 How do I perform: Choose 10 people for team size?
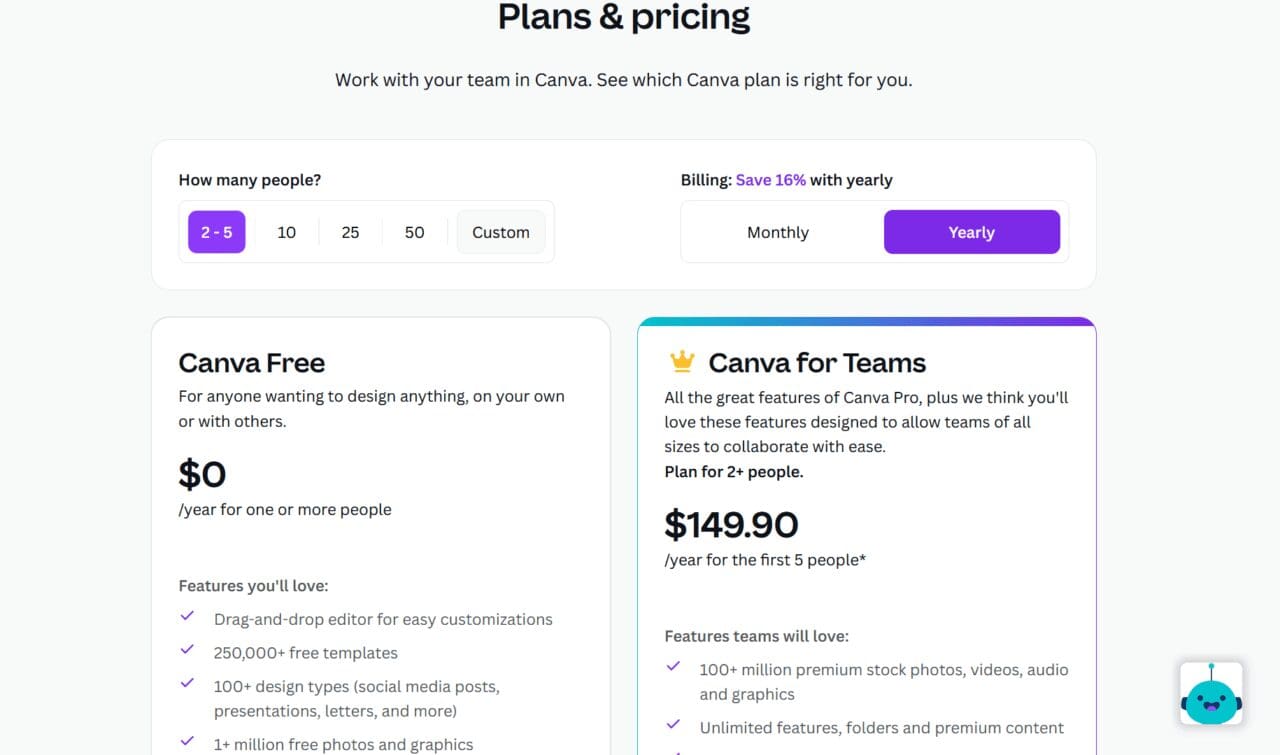(286, 231)
